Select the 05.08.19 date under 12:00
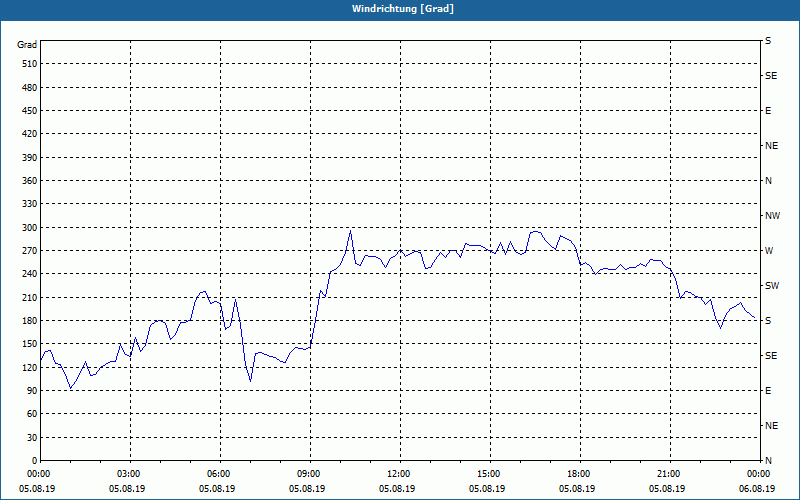Screen dimensions: 800x500 pos(397,489)
